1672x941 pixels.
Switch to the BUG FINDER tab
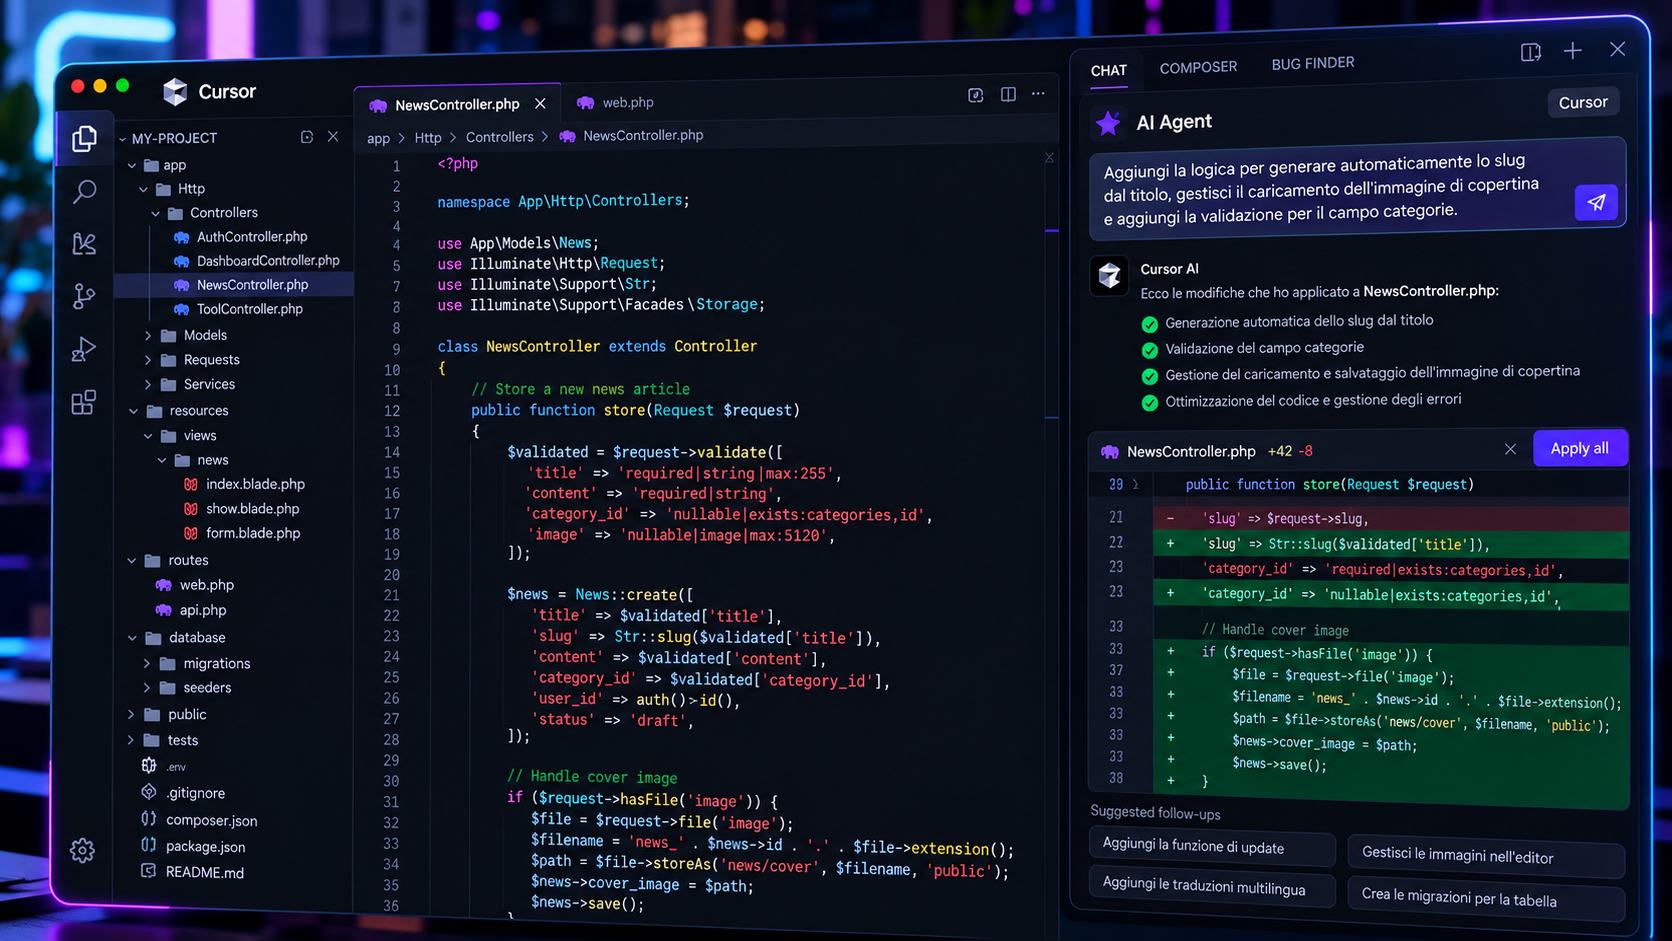click(x=1313, y=63)
